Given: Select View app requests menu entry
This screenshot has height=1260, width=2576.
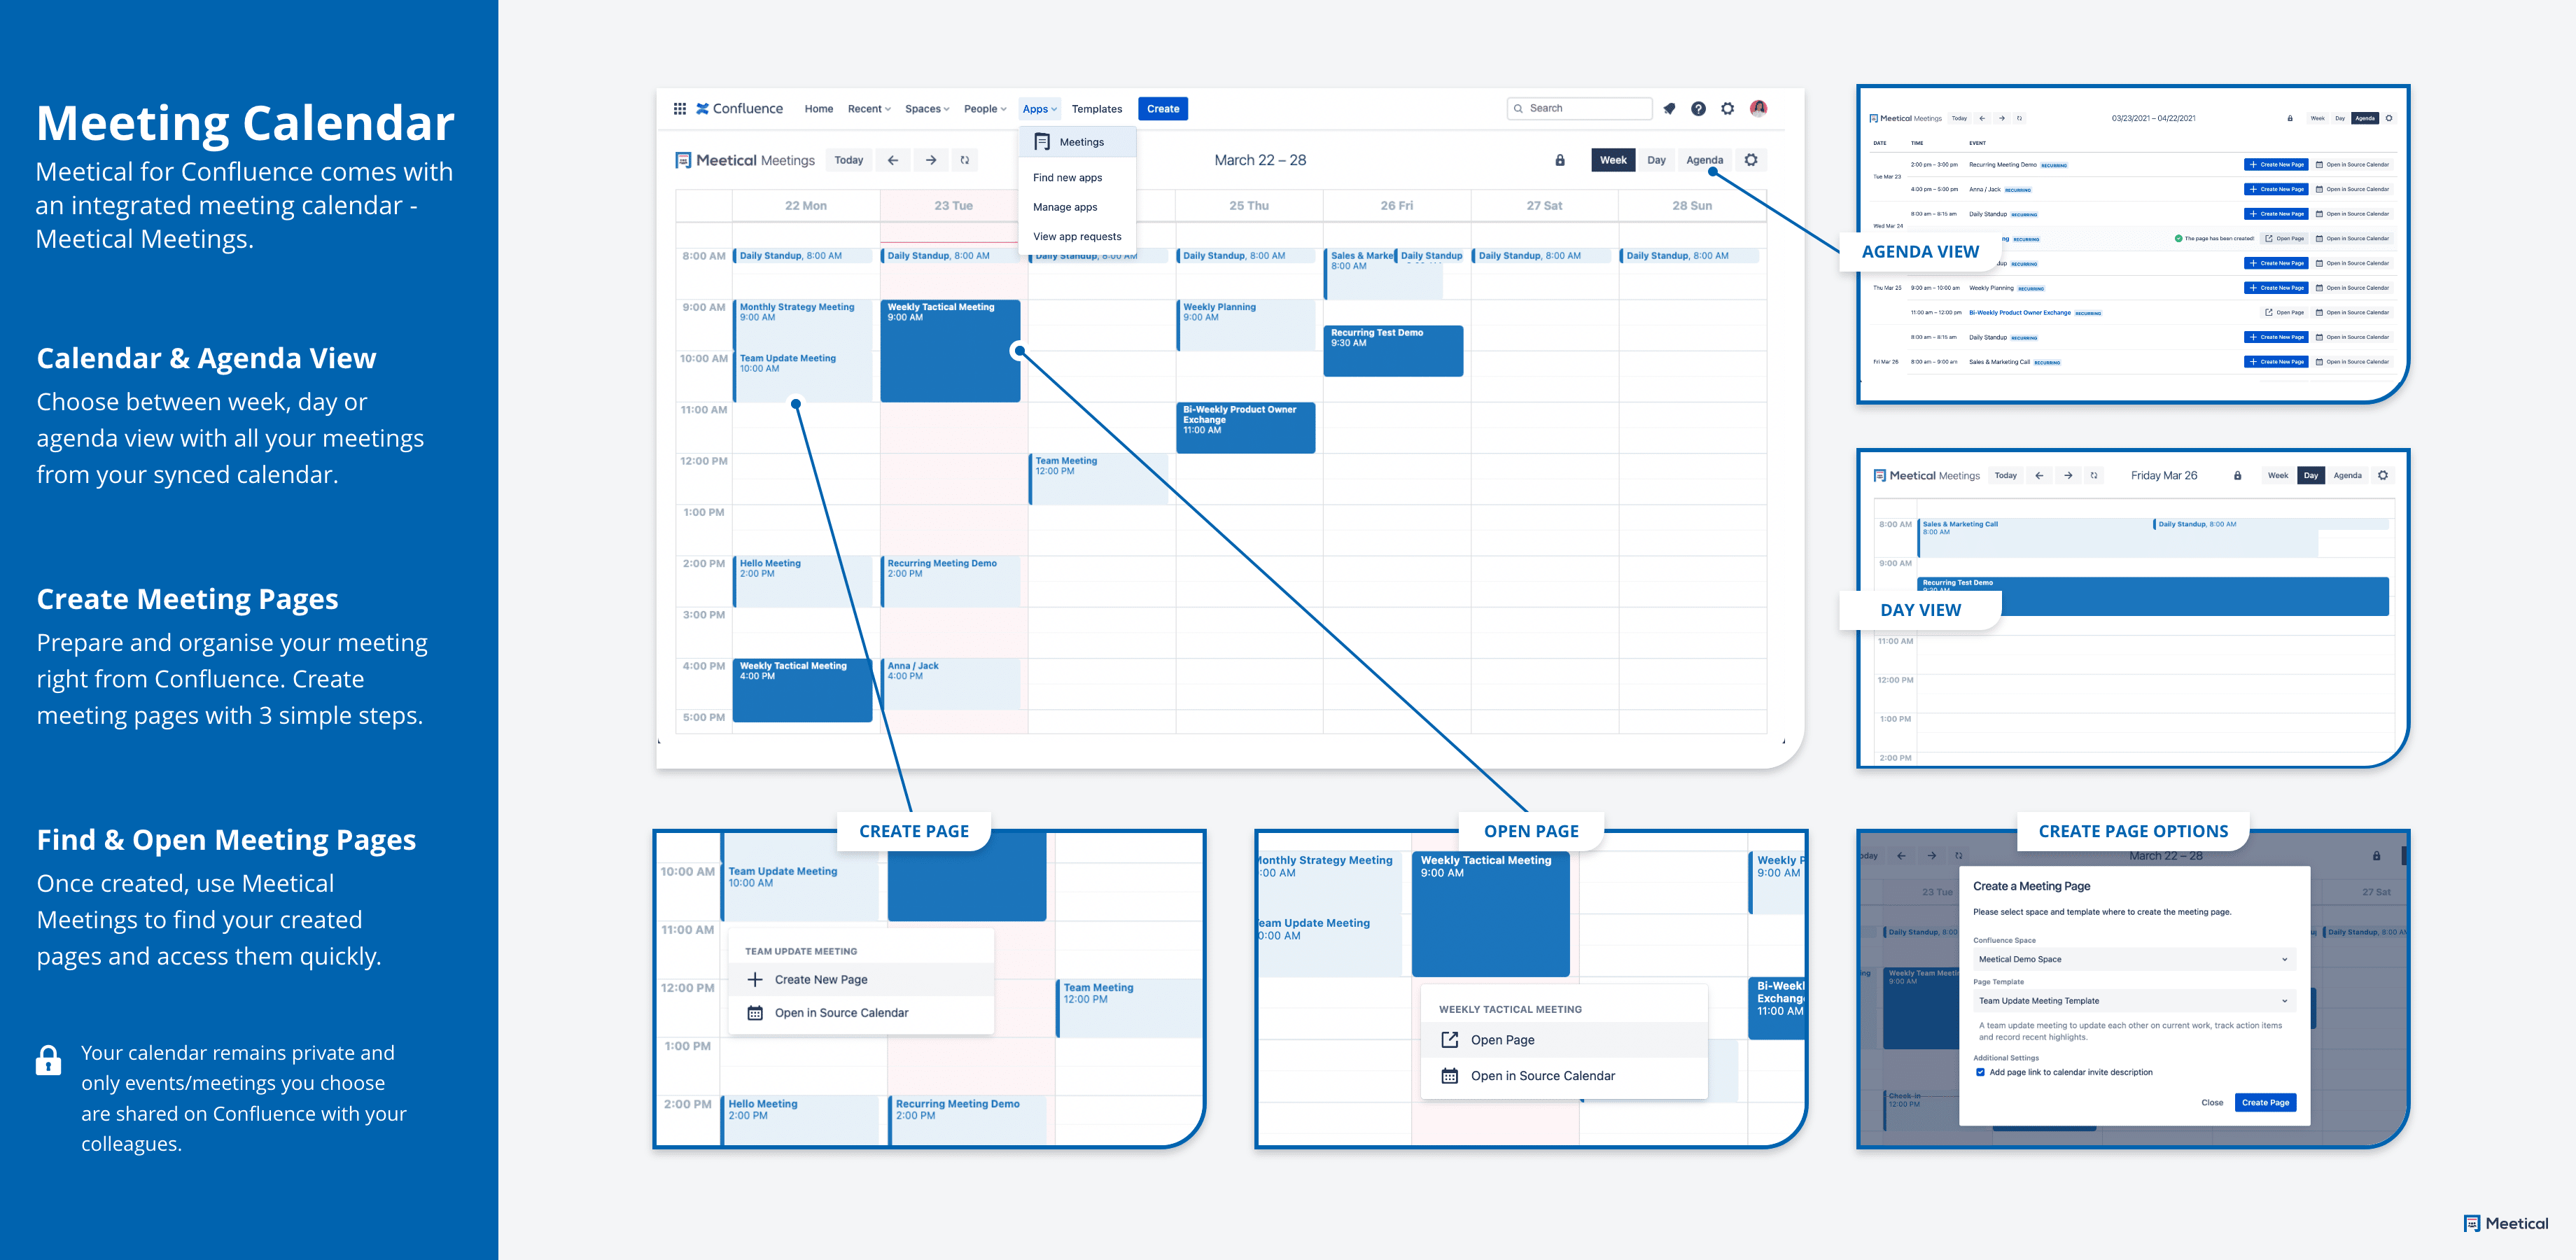Looking at the screenshot, I should (x=1077, y=237).
